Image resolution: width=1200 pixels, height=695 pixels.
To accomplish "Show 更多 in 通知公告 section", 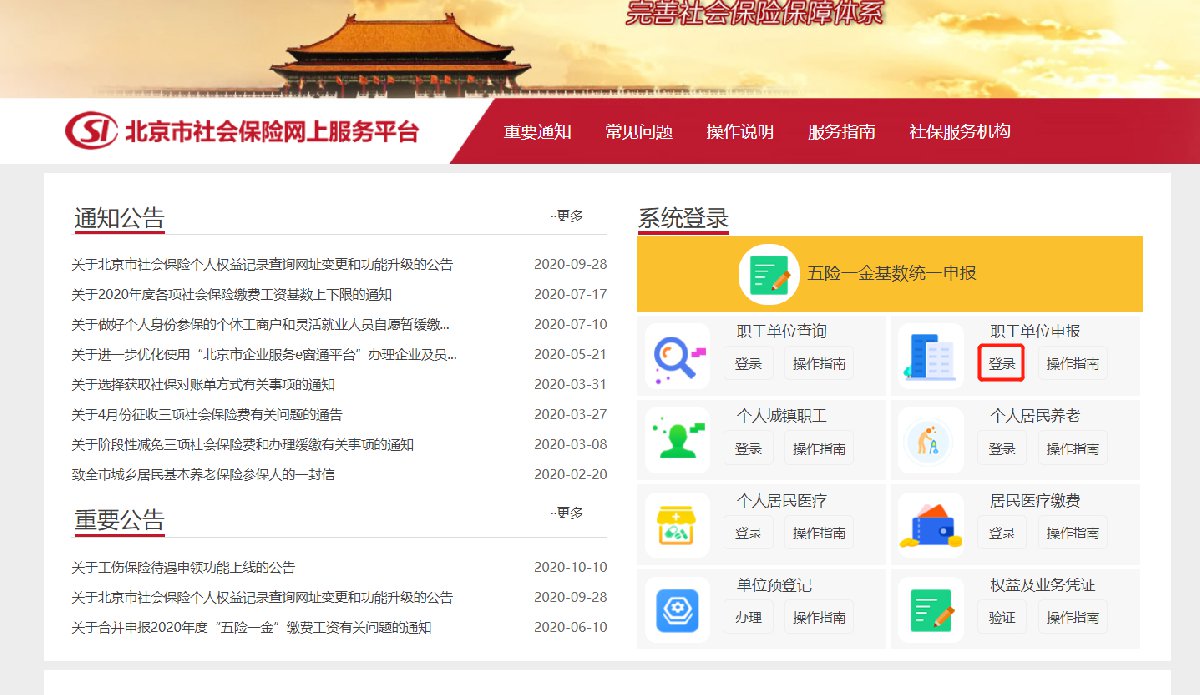I will pos(568,216).
